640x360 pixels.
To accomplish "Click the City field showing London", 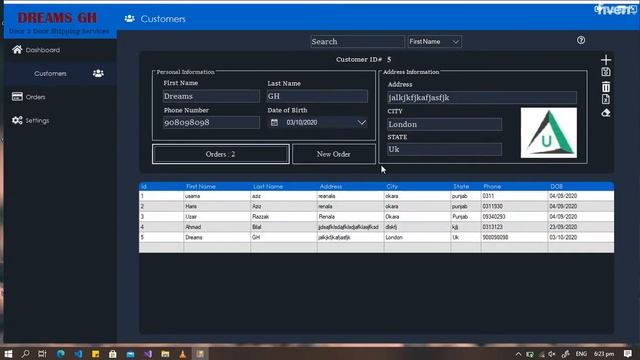I will tap(444, 124).
